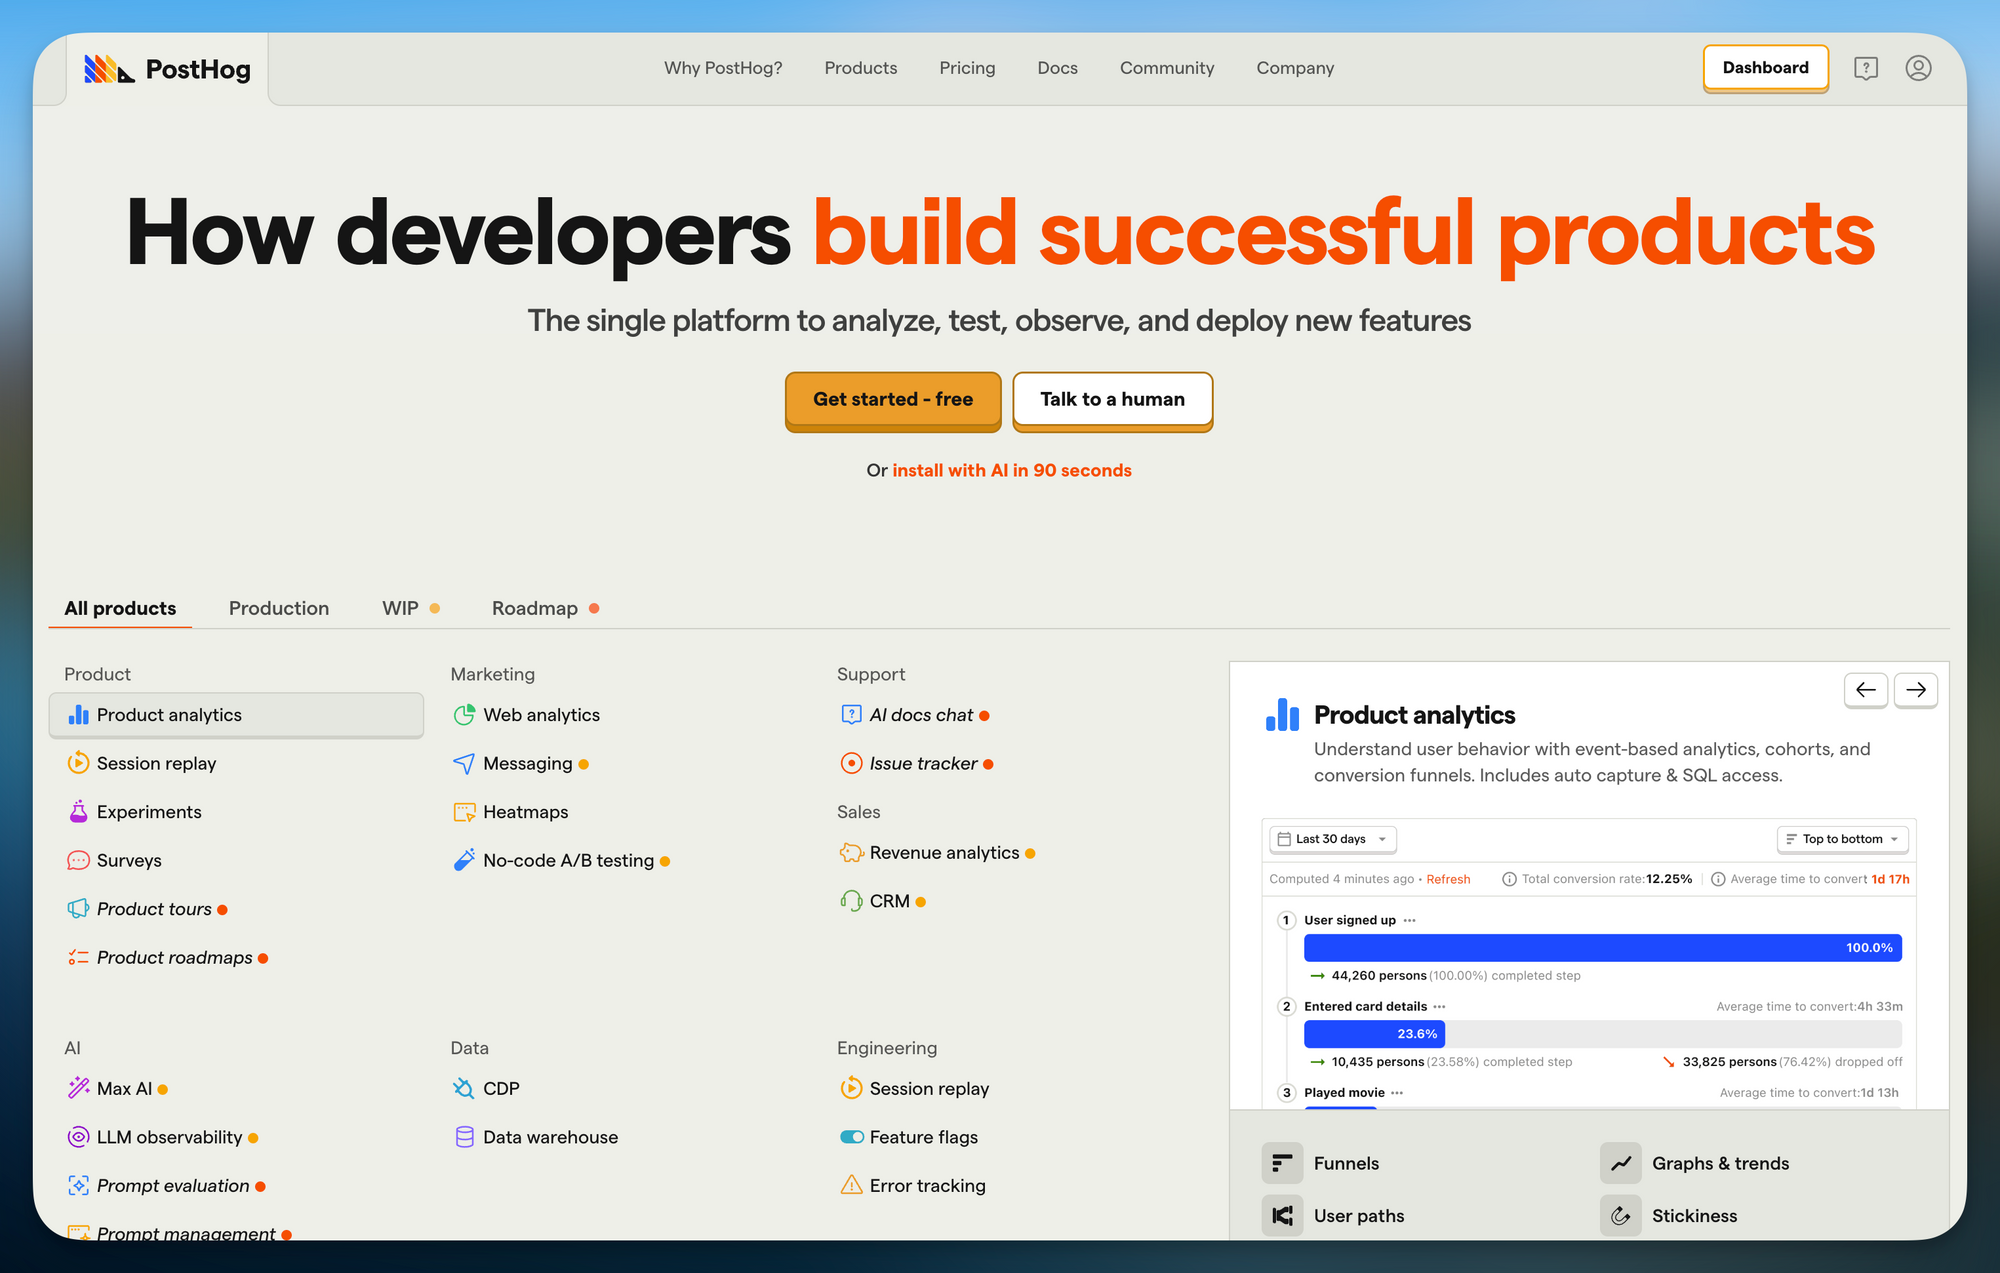This screenshot has width=2000, height=1273.
Task: Click the Prompt evaluation icon
Action: 78,1185
